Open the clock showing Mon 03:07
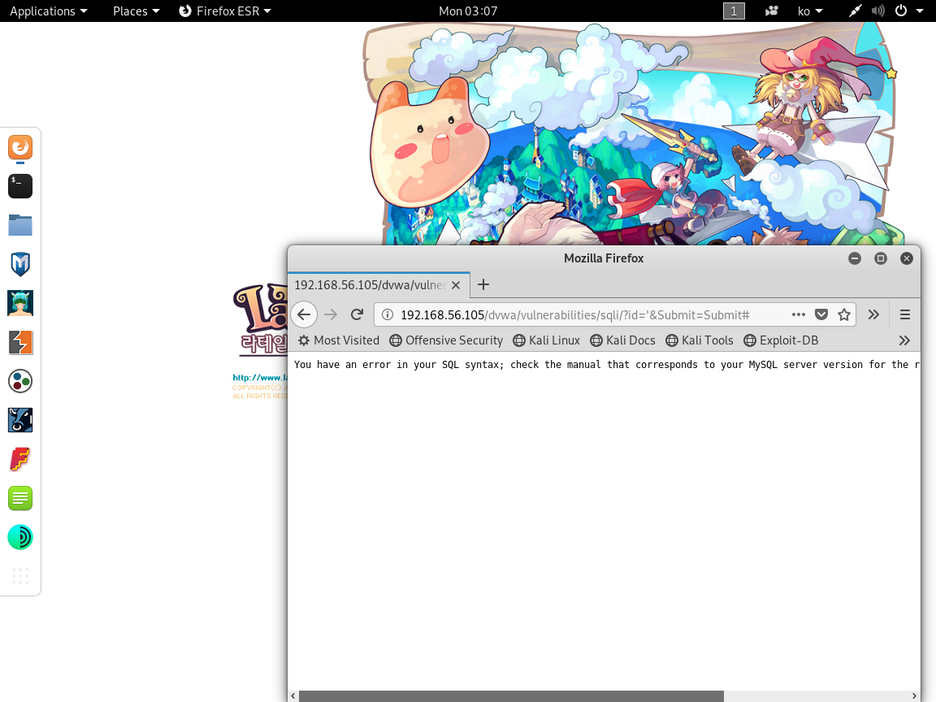This screenshot has width=936, height=702. click(x=468, y=11)
